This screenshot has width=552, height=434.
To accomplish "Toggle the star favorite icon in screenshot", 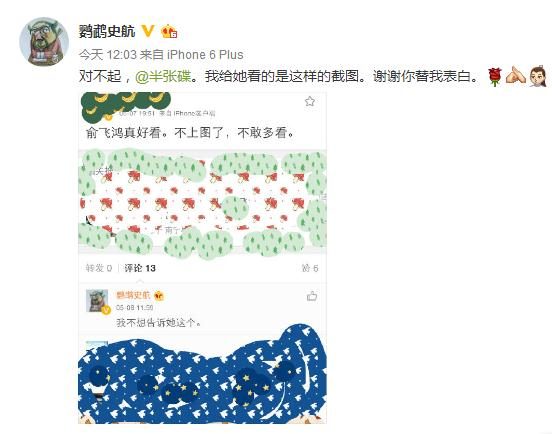I will [x=309, y=101].
